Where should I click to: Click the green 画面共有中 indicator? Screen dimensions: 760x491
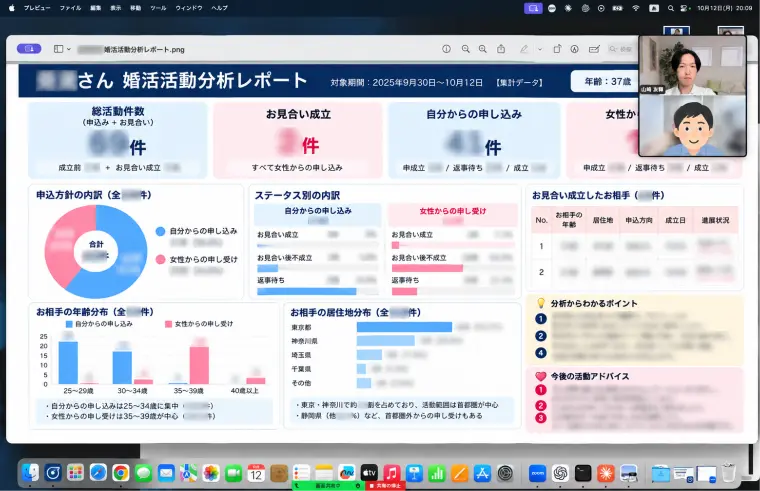[x=328, y=486]
